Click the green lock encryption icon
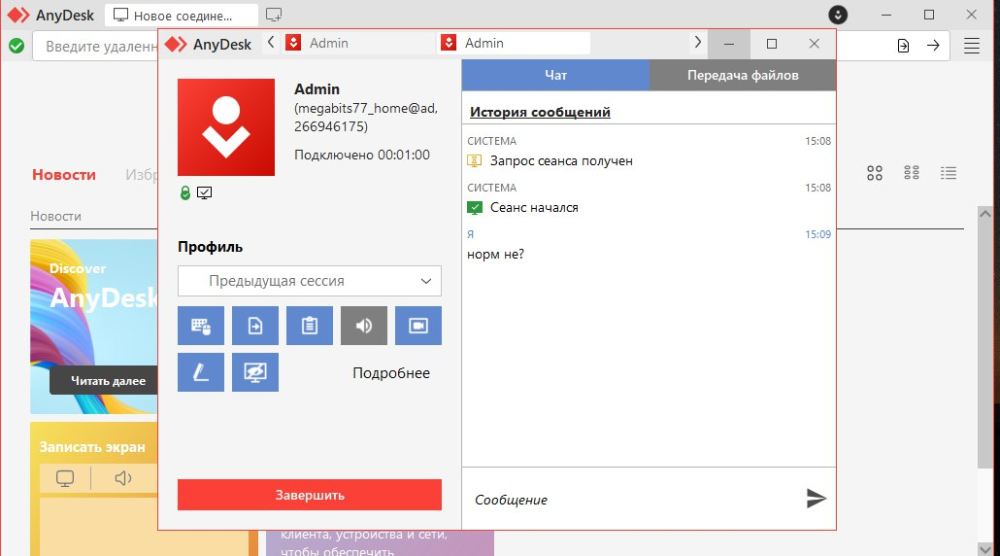The width and height of the screenshot is (1000, 556). 185,193
